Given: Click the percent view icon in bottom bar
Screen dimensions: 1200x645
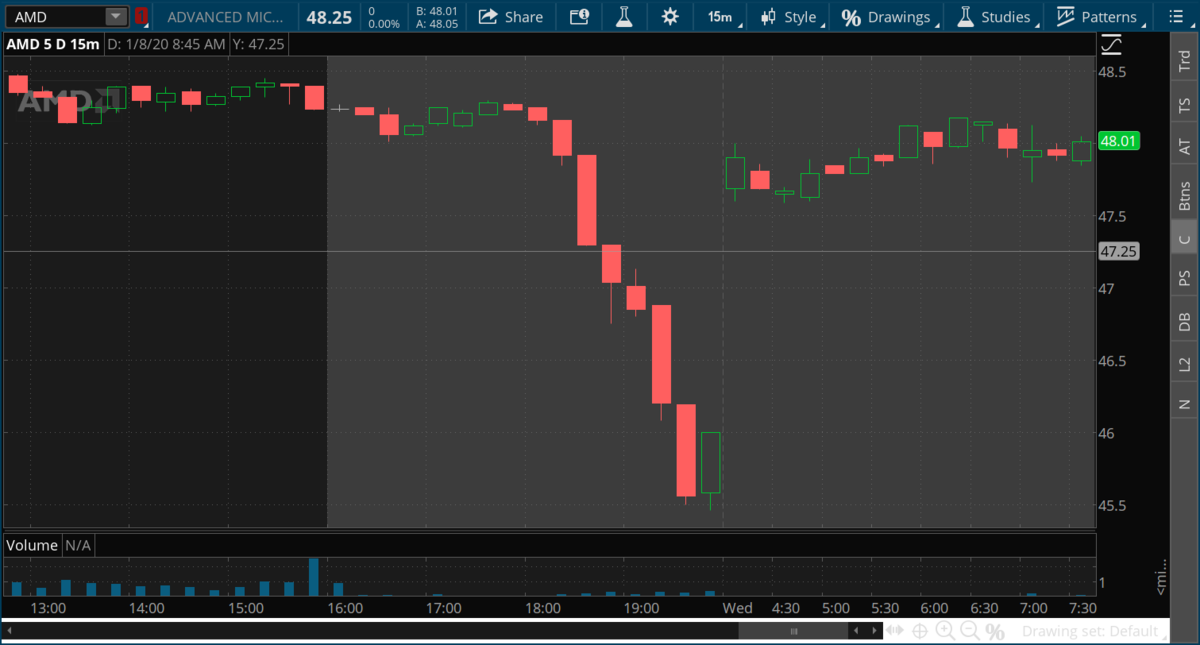Looking at the screenshot, I should (x=994, y=631).
